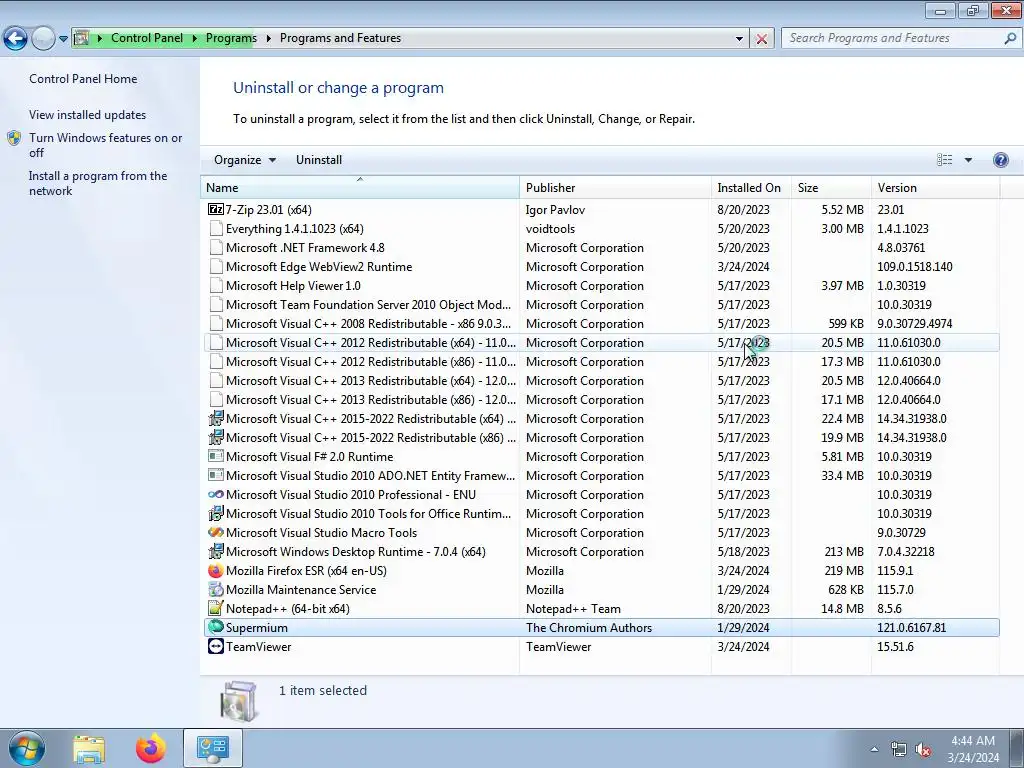Screen dimensions: 1024x768
Task: Sort by the Publisher column header
Action: 616,187
